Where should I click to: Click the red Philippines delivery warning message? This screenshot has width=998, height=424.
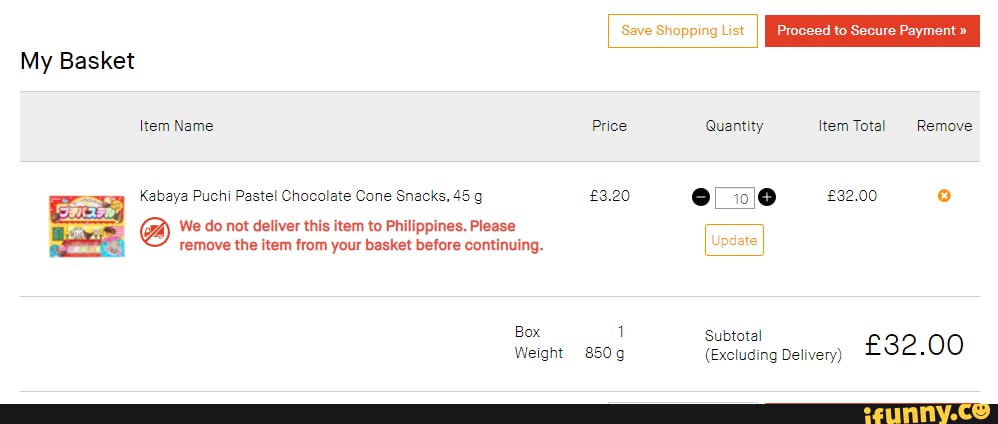pyautogui.click(x=361, y=235)
